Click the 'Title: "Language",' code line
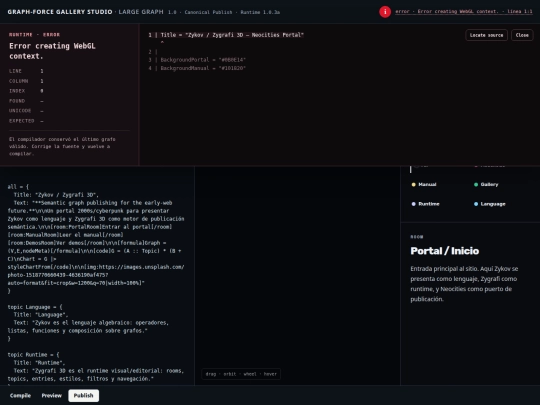Screen dimensions: 540x405 coord(41,315)
